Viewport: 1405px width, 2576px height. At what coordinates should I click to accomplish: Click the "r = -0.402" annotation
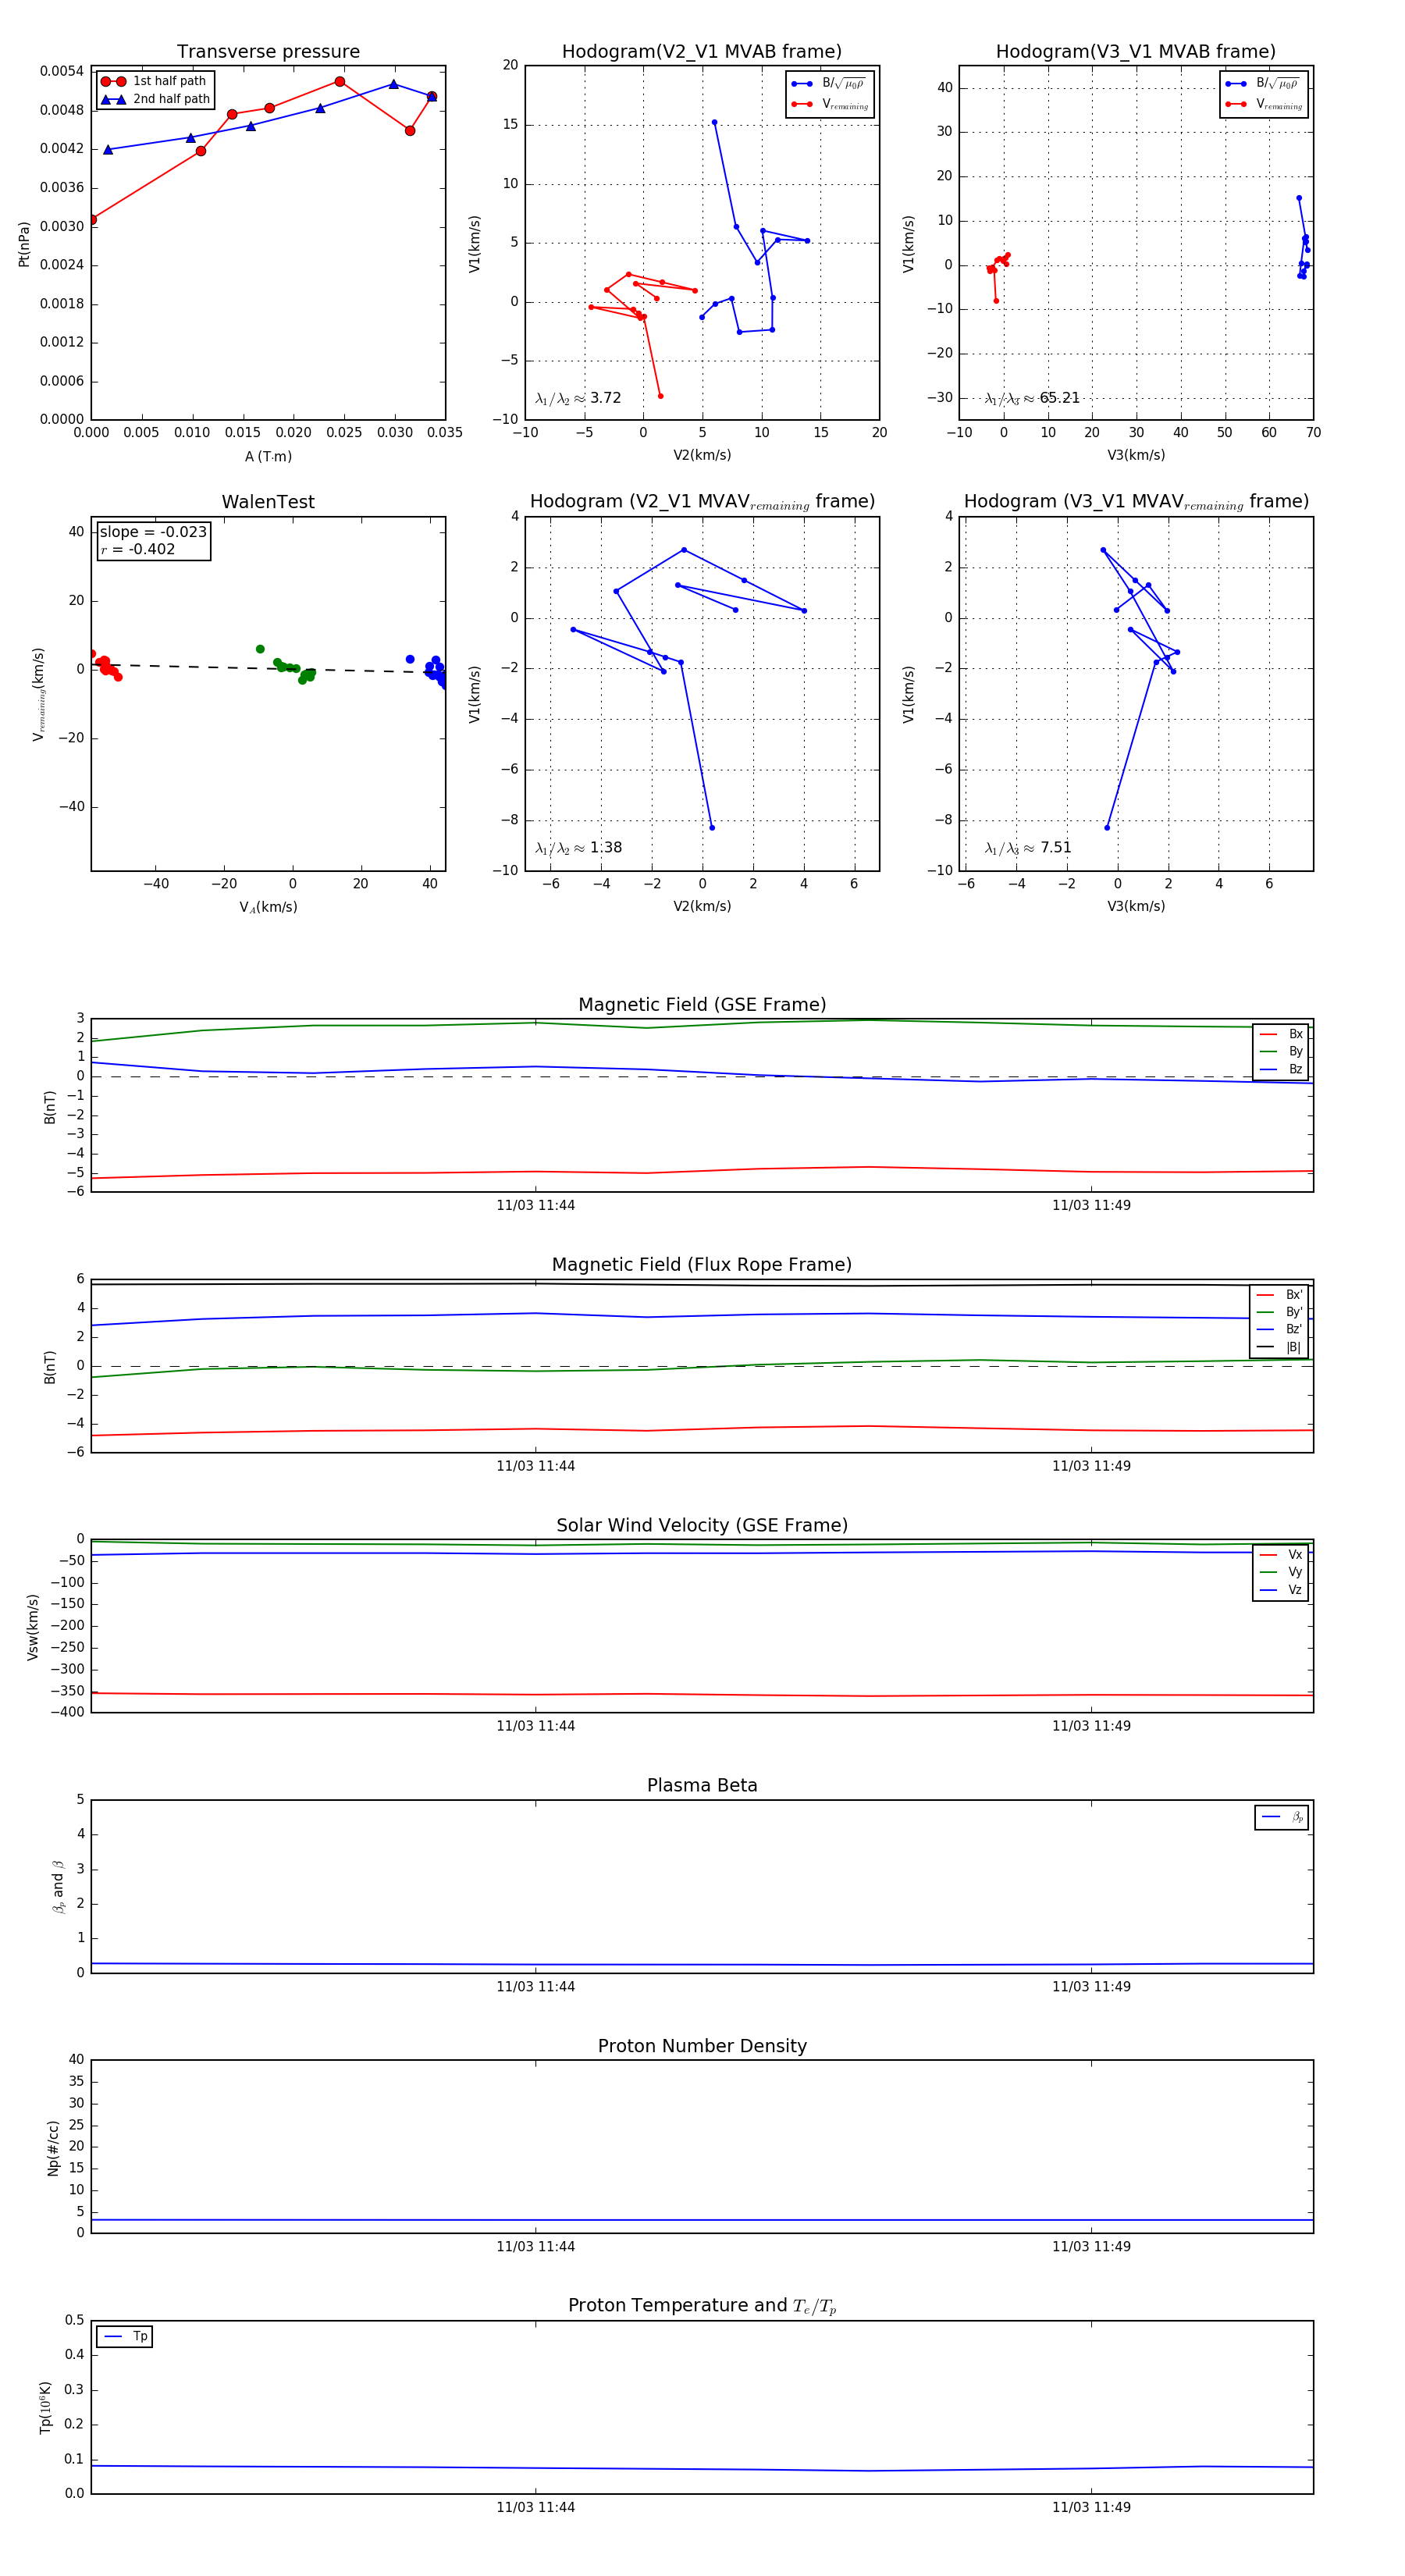(x=138, y=549)
